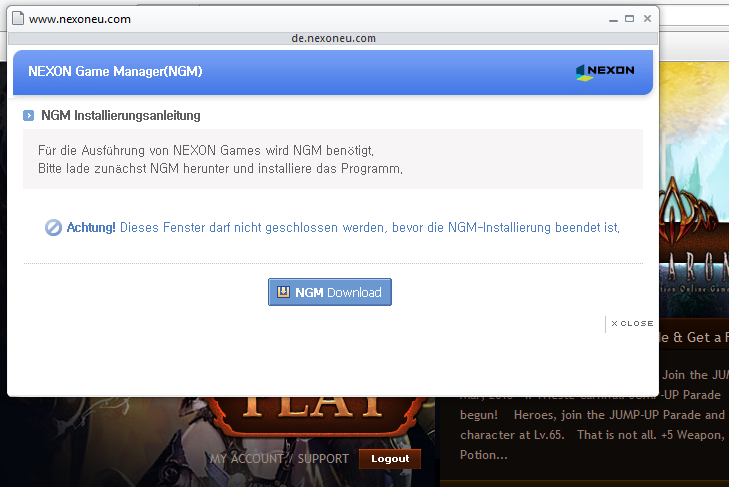729x487 pixels.
Task: Open MY ACCOUNT link on background page
Action: (246, 459)
